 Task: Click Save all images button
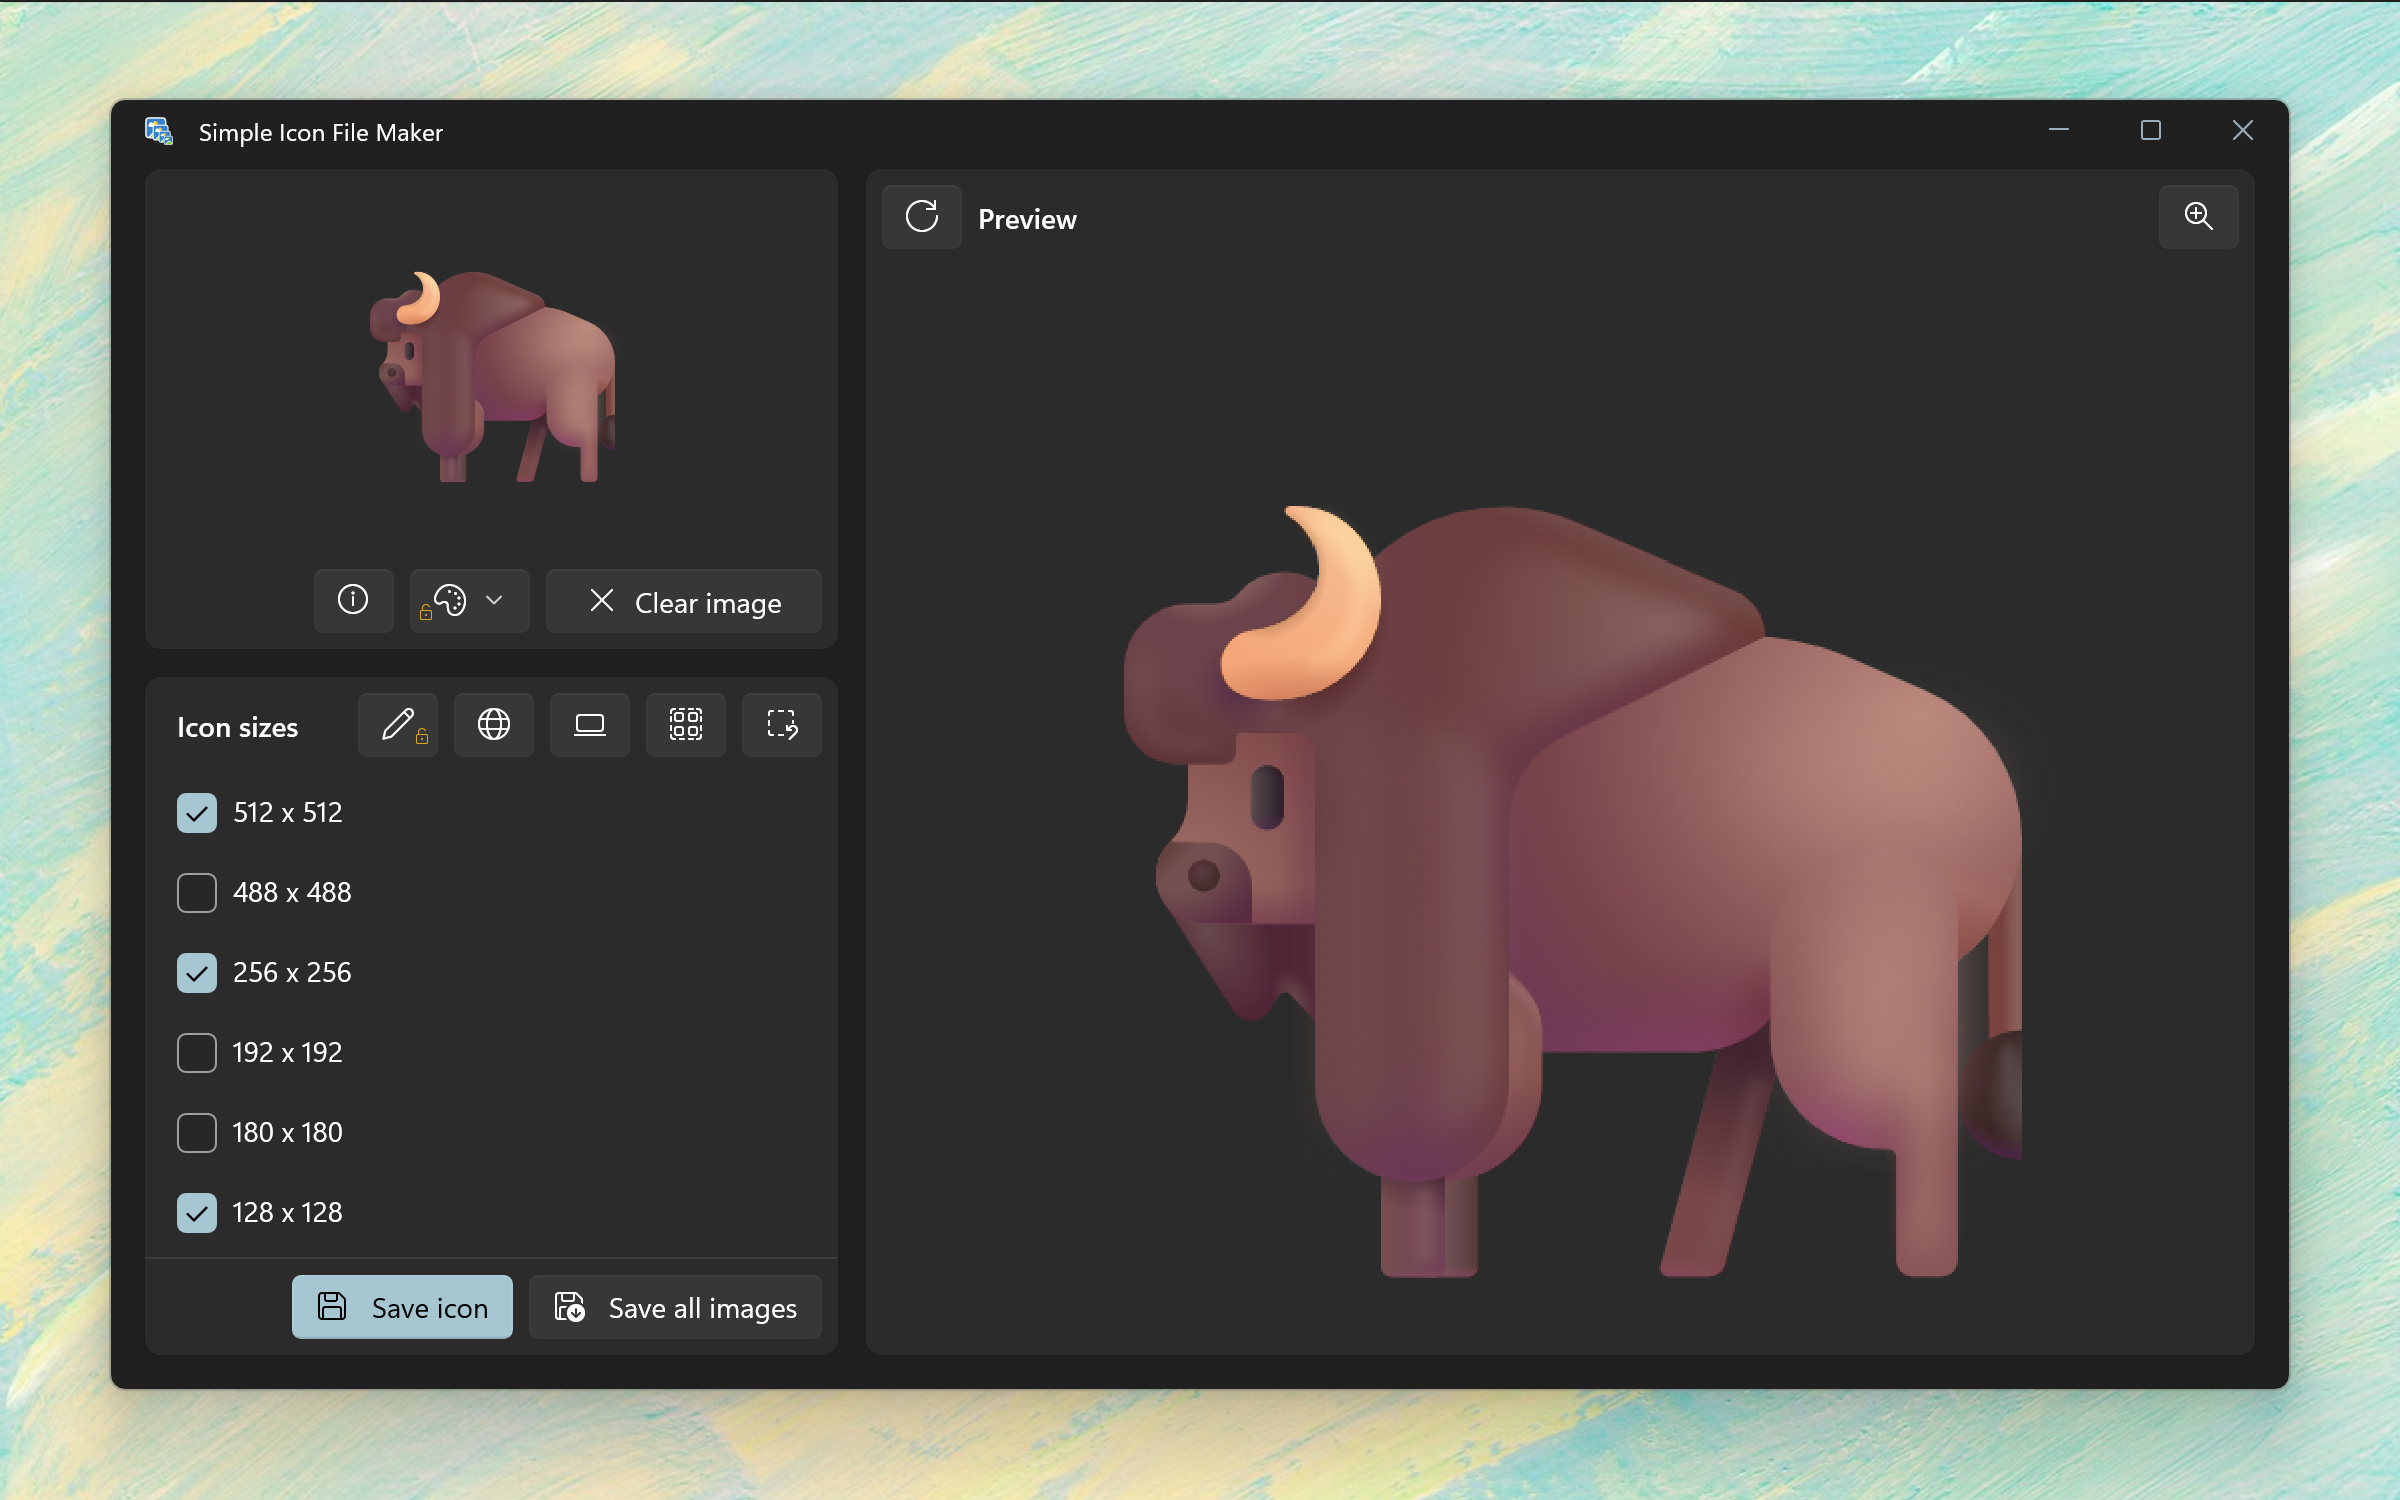(676, 1307)
